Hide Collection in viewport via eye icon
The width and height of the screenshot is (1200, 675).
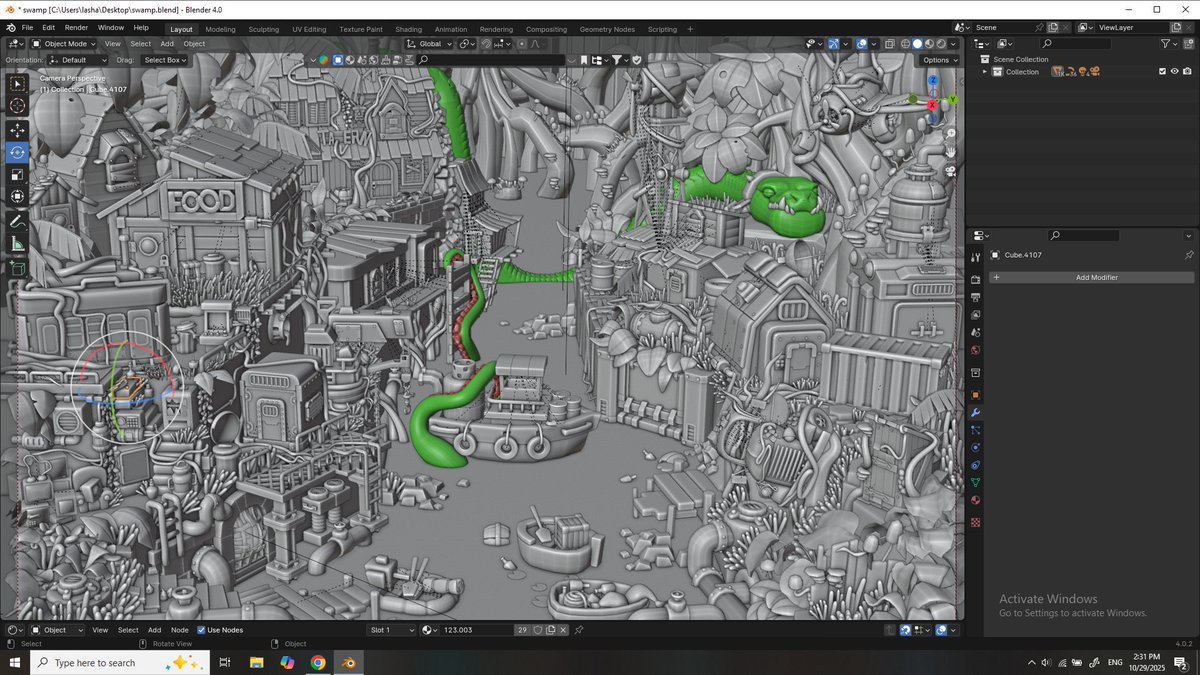click(1175, 71)
